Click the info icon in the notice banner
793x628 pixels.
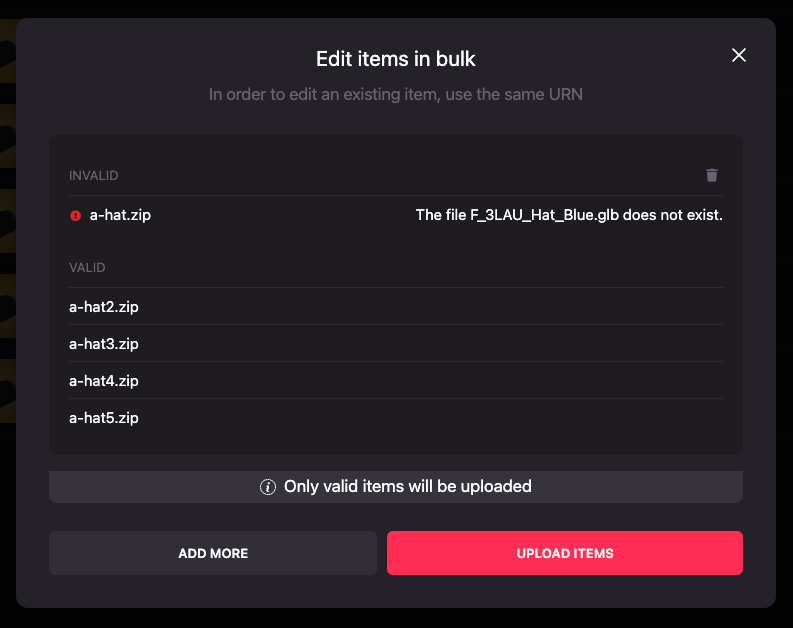[x=268, y=487]
